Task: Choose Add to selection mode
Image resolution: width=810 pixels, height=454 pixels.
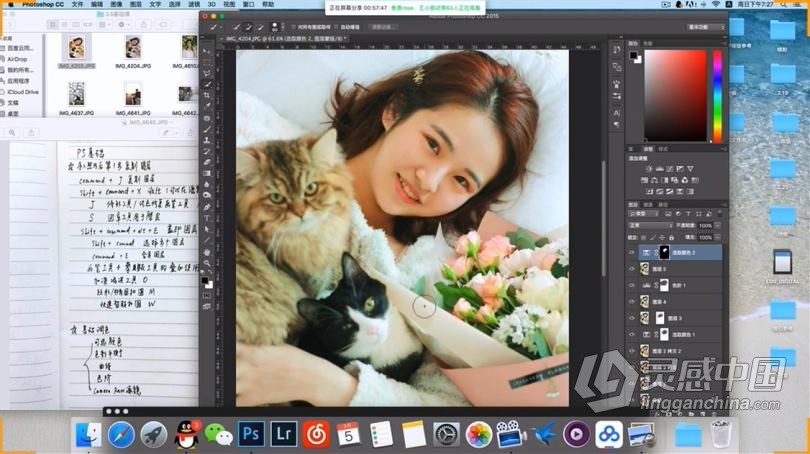Action: point(248,27)
